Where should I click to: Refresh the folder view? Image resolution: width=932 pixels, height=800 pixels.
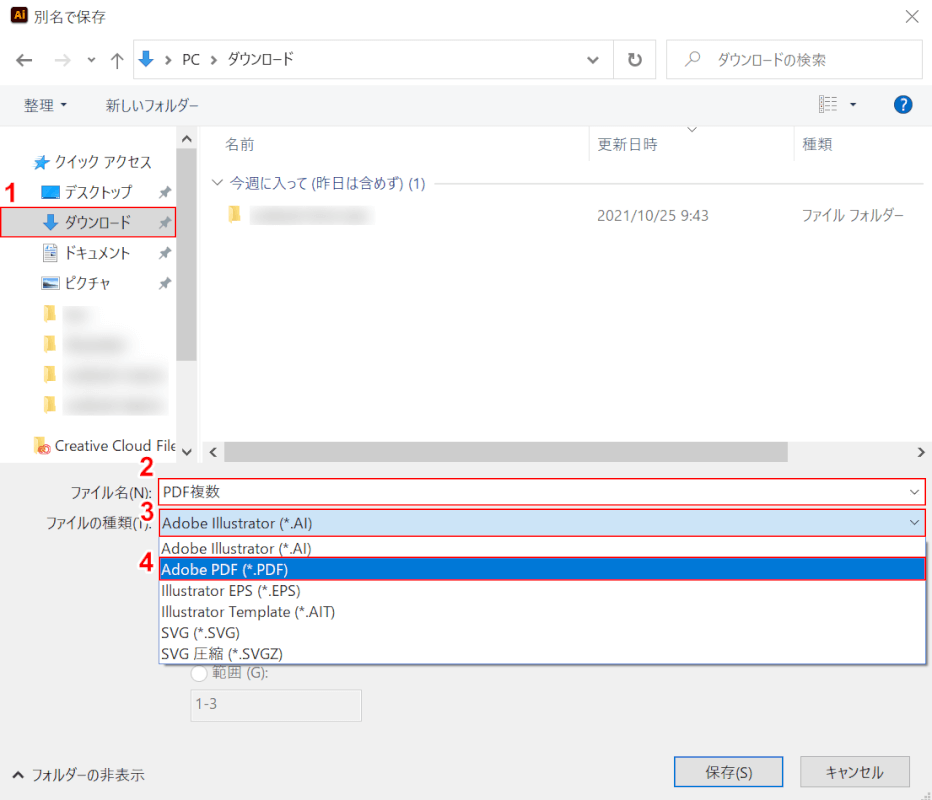click(x=635, y=60)
